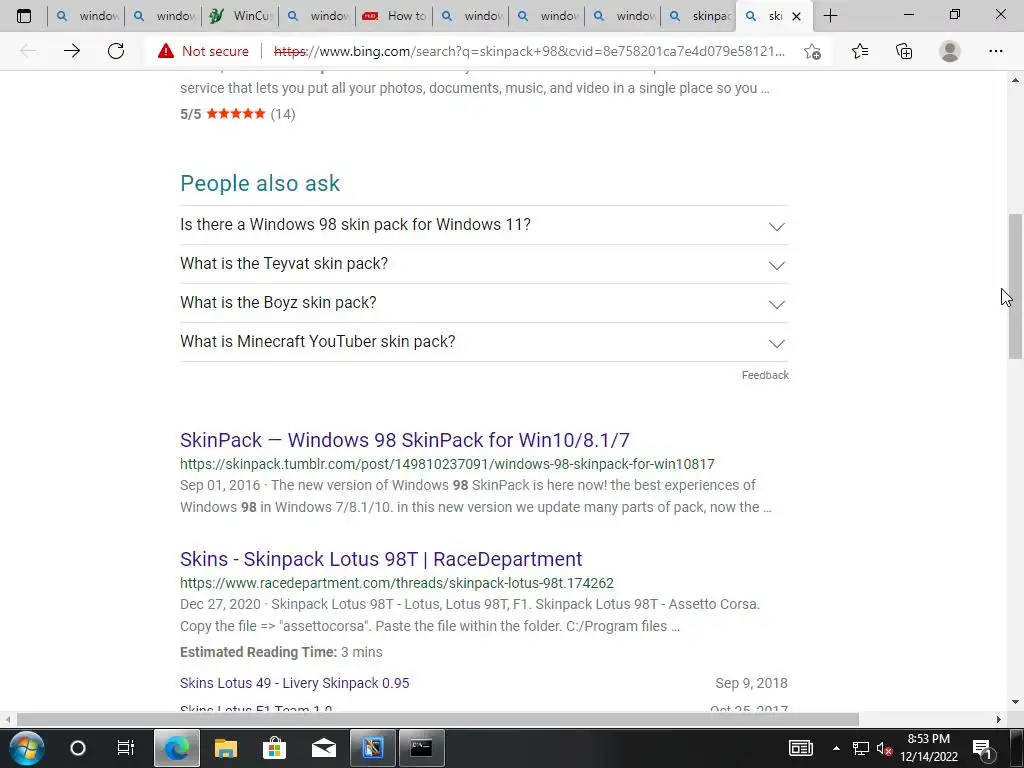1024x768 pixels.
Task: Click the Skins Lotus 49 date 'Sep 9, 2018'
Action: click(751, 683)
